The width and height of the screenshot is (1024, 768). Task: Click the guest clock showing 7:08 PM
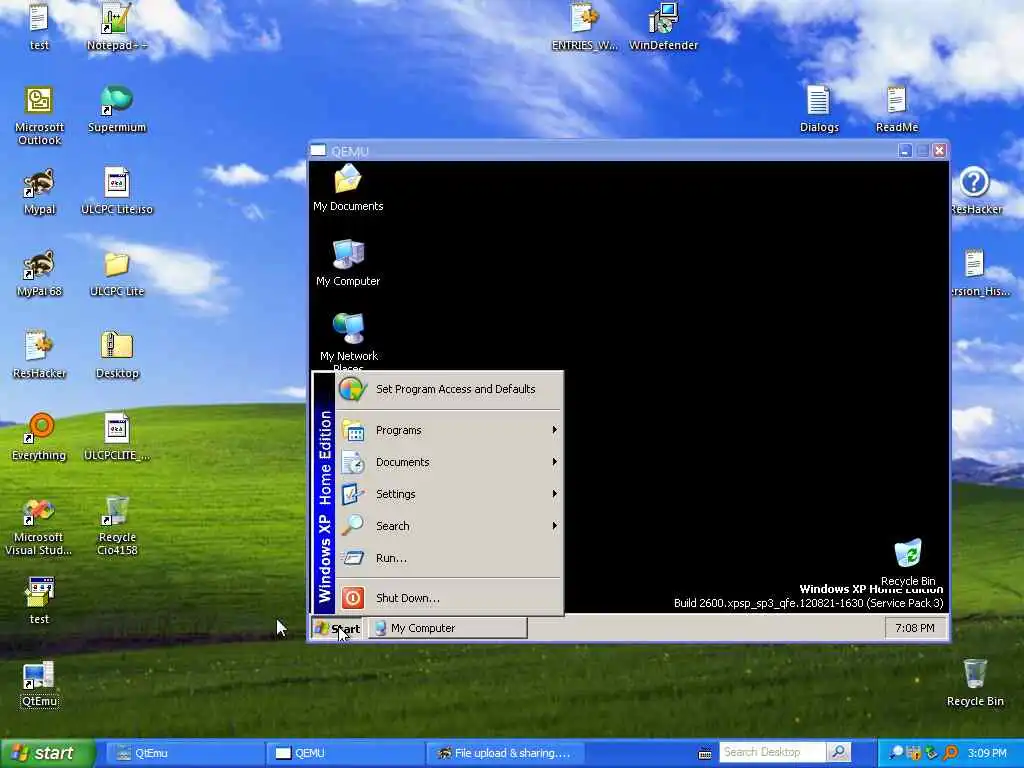pyautogui.click(x=914, y=628)
